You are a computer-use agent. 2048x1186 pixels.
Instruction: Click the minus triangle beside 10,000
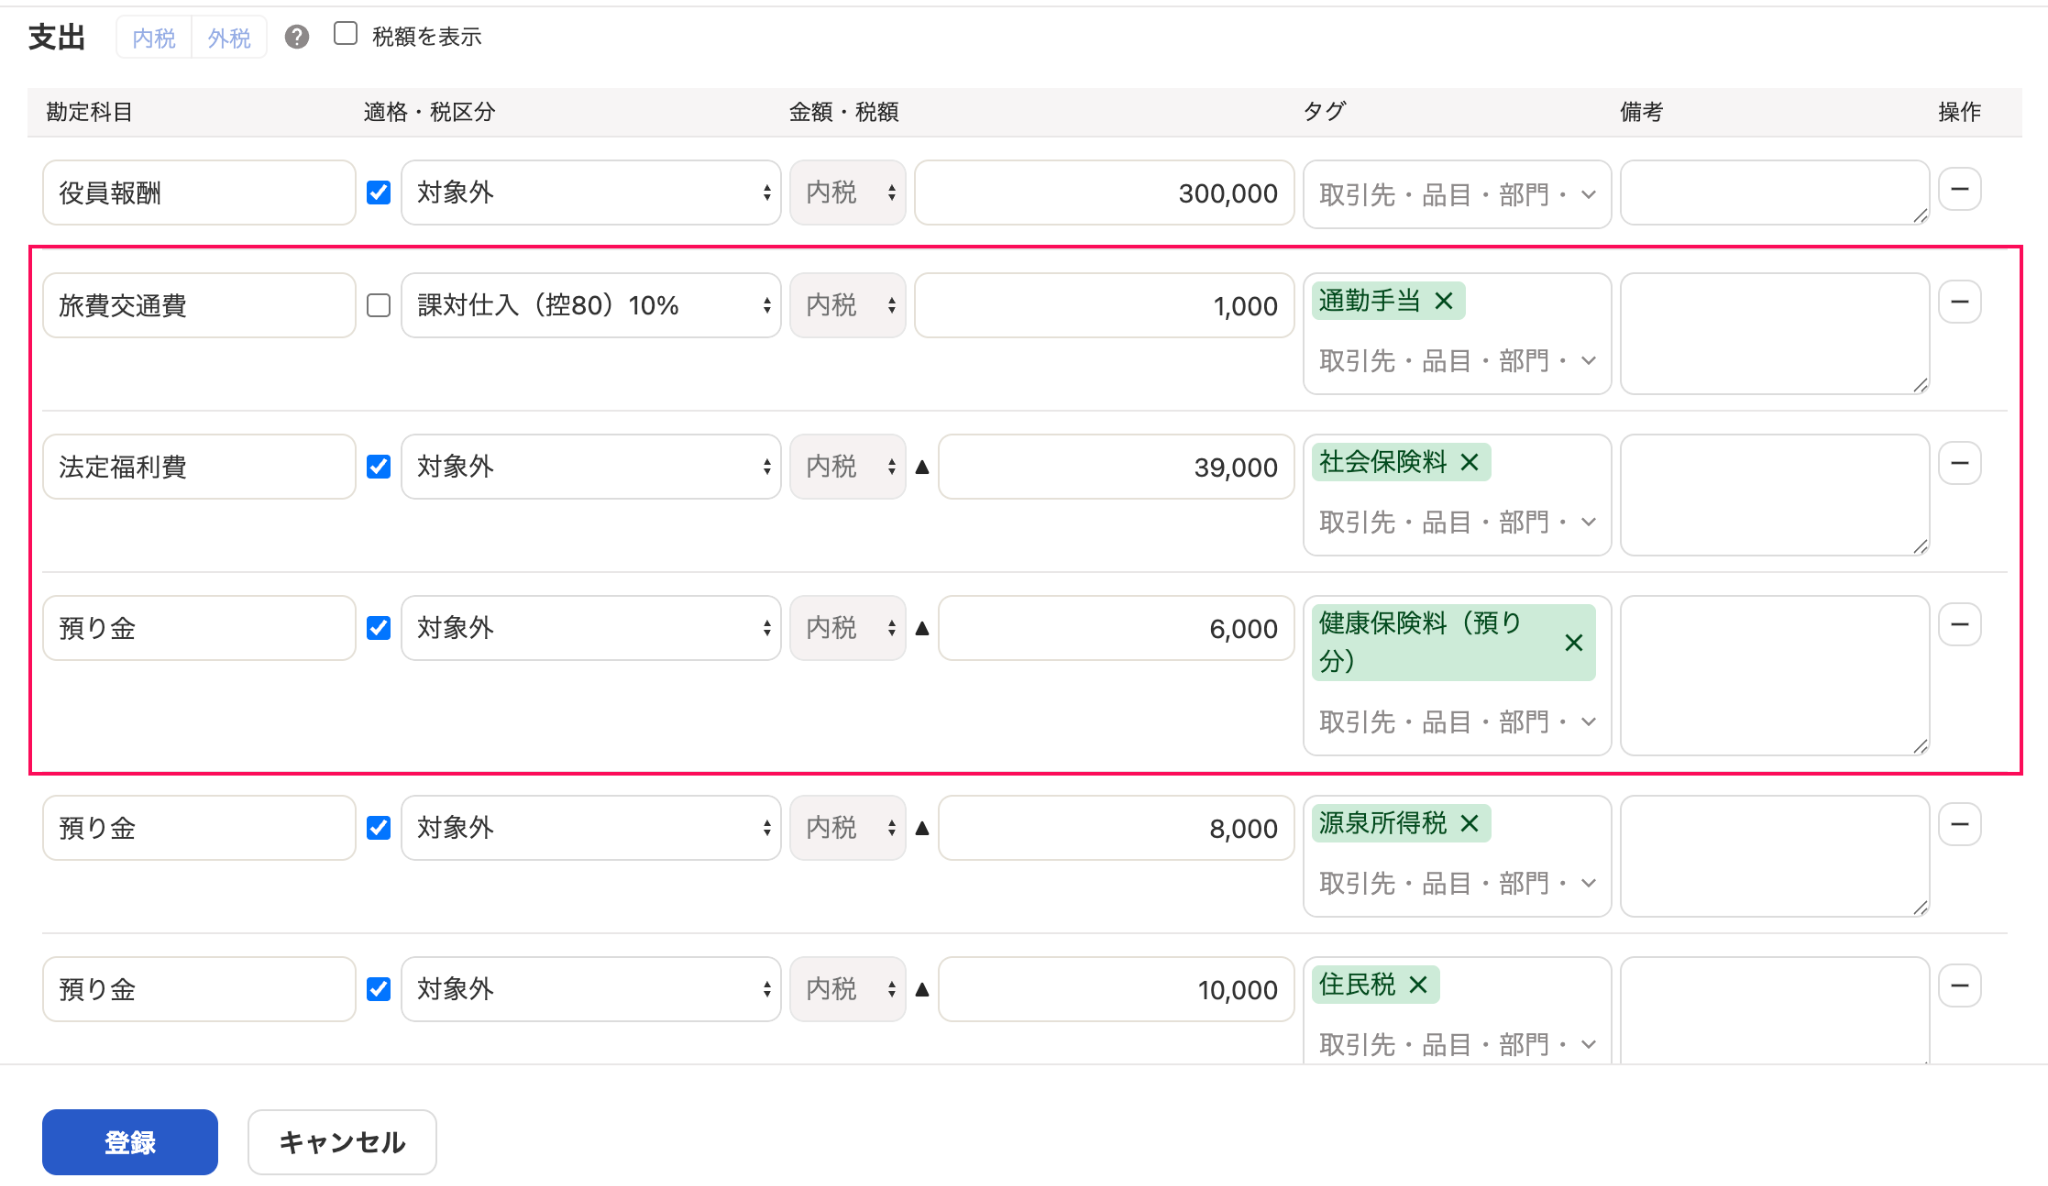coord(922,990)
